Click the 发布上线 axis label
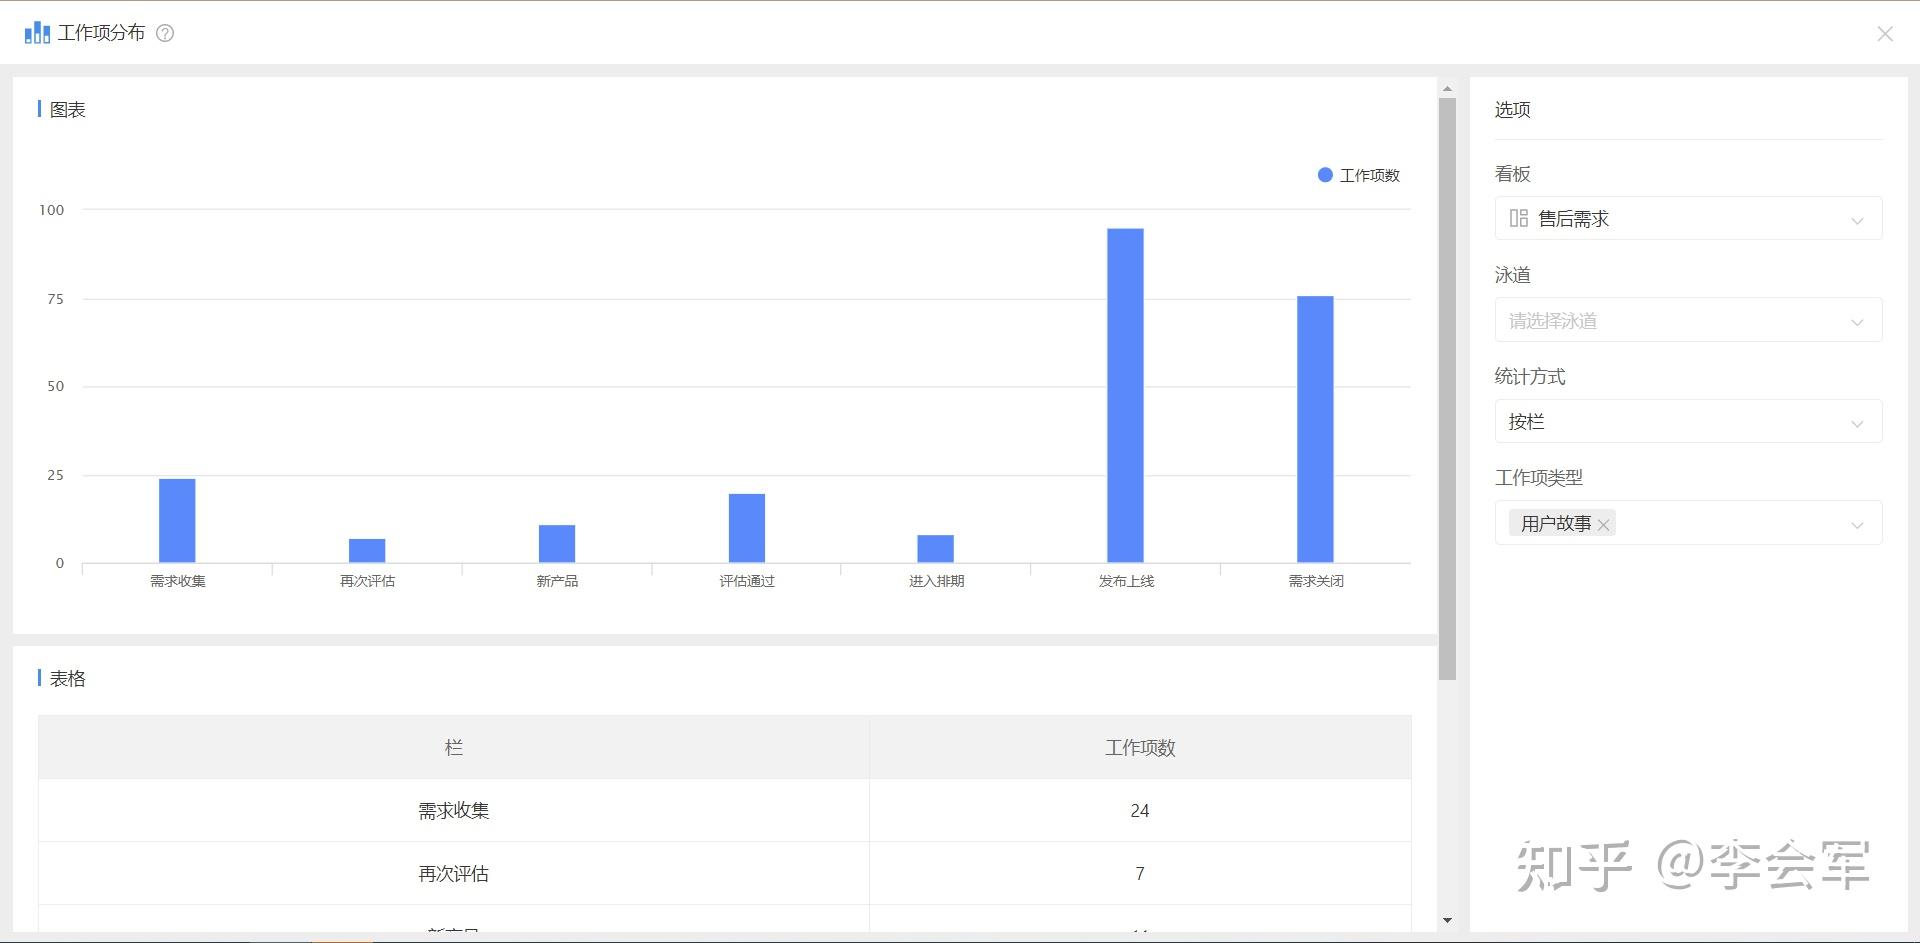Viewport: 1920px width, 943px height. [x=1126, y=581]
